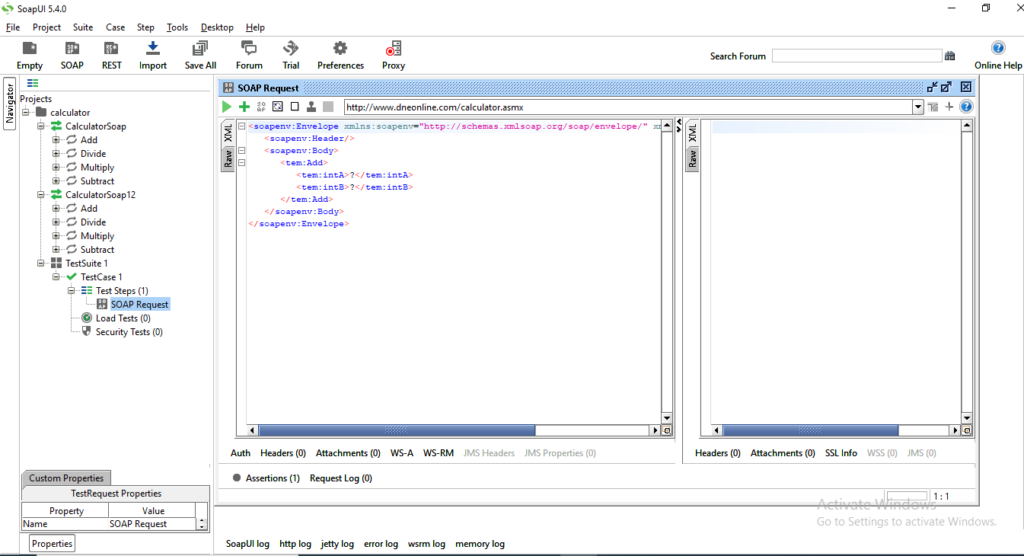Image resolution: width=1024 pixels, height=556 pixels.
Task: Open the Suite menu
Action: coord(82,27)
